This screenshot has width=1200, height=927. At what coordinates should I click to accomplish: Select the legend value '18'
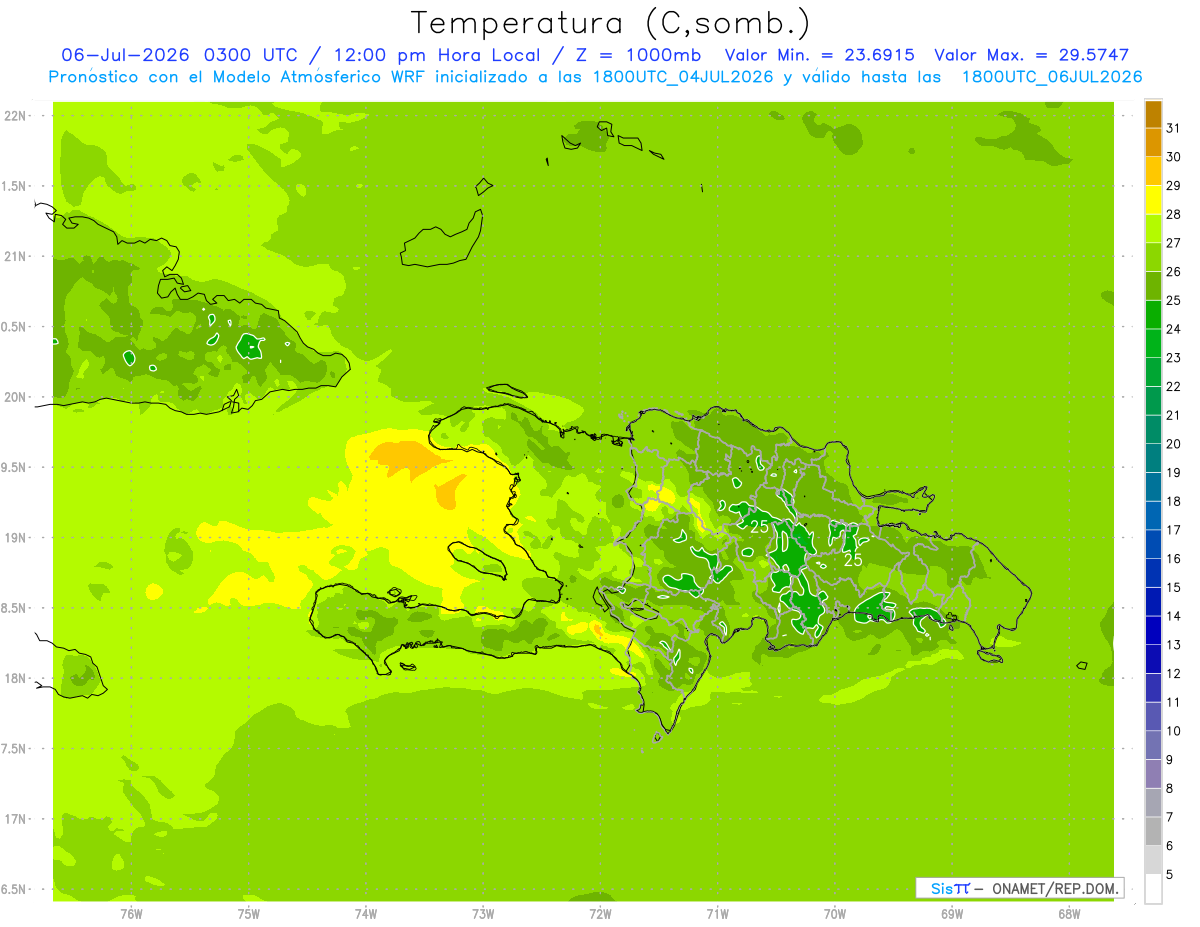tap(1174, 502)
